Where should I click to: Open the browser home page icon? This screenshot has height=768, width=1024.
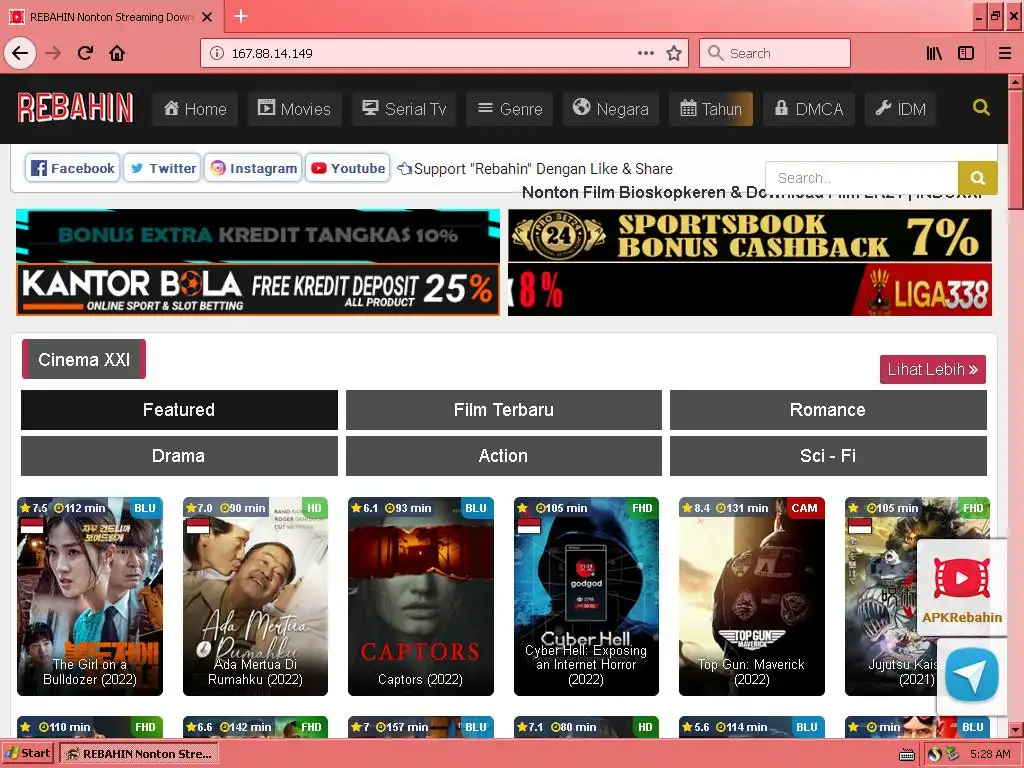click(x=117, y=53)
